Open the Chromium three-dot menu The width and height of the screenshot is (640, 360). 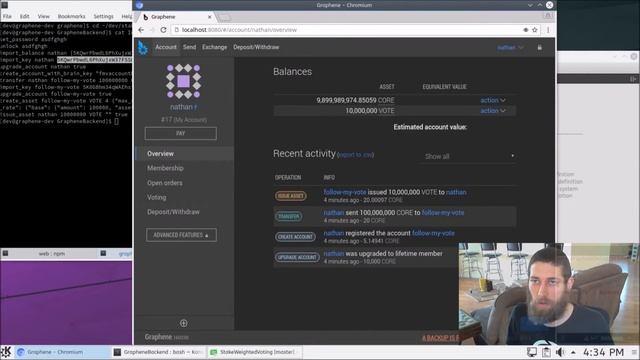(548, 30)
